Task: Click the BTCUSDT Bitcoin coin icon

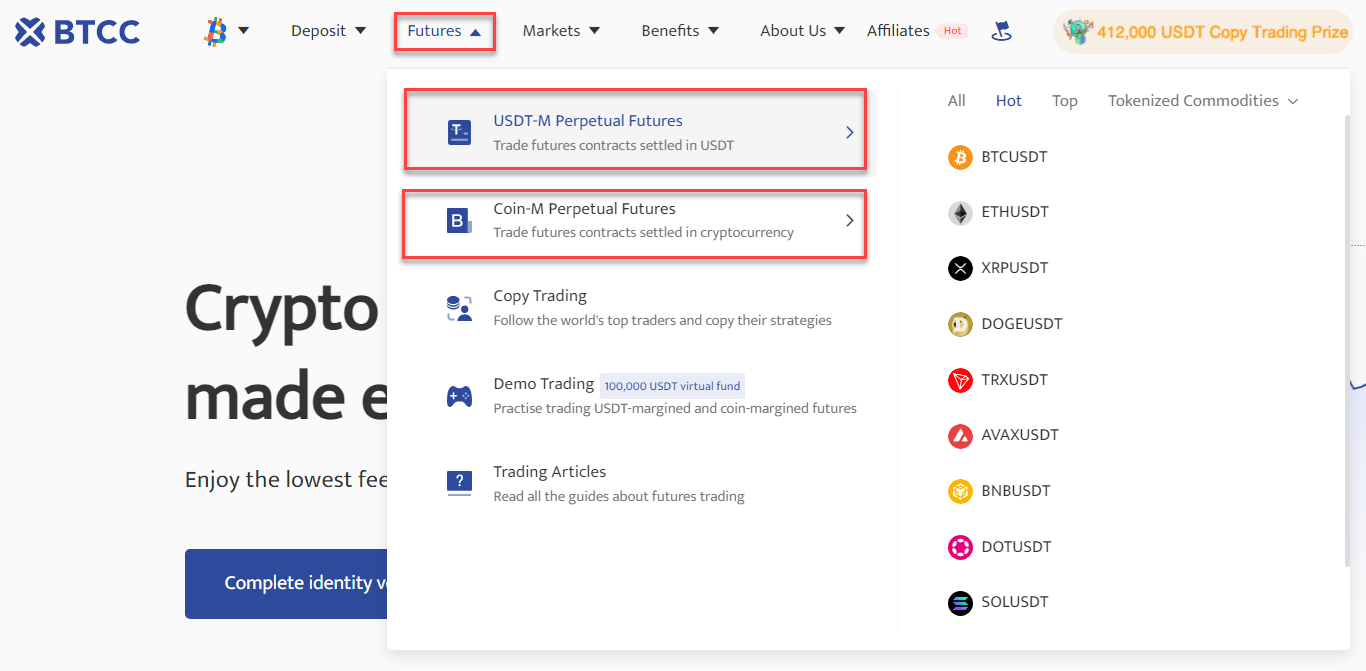Action: pyautogui.click(x=960, y=157)
